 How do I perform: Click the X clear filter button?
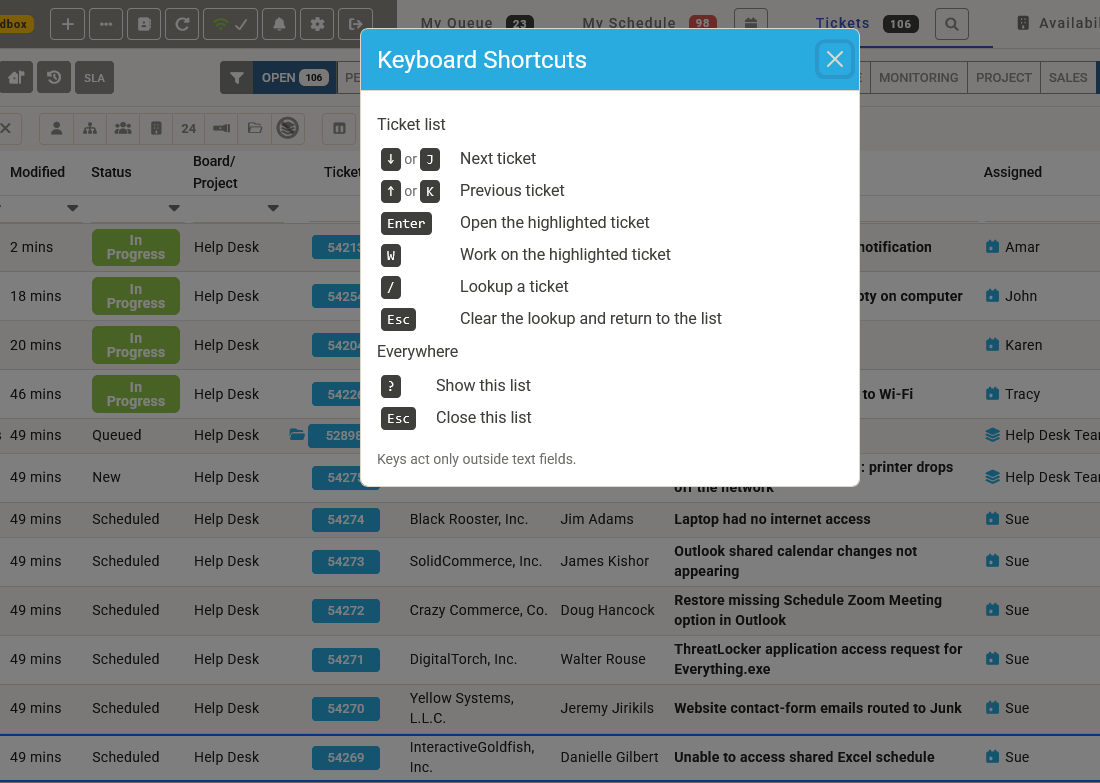(x=6, y=128)
